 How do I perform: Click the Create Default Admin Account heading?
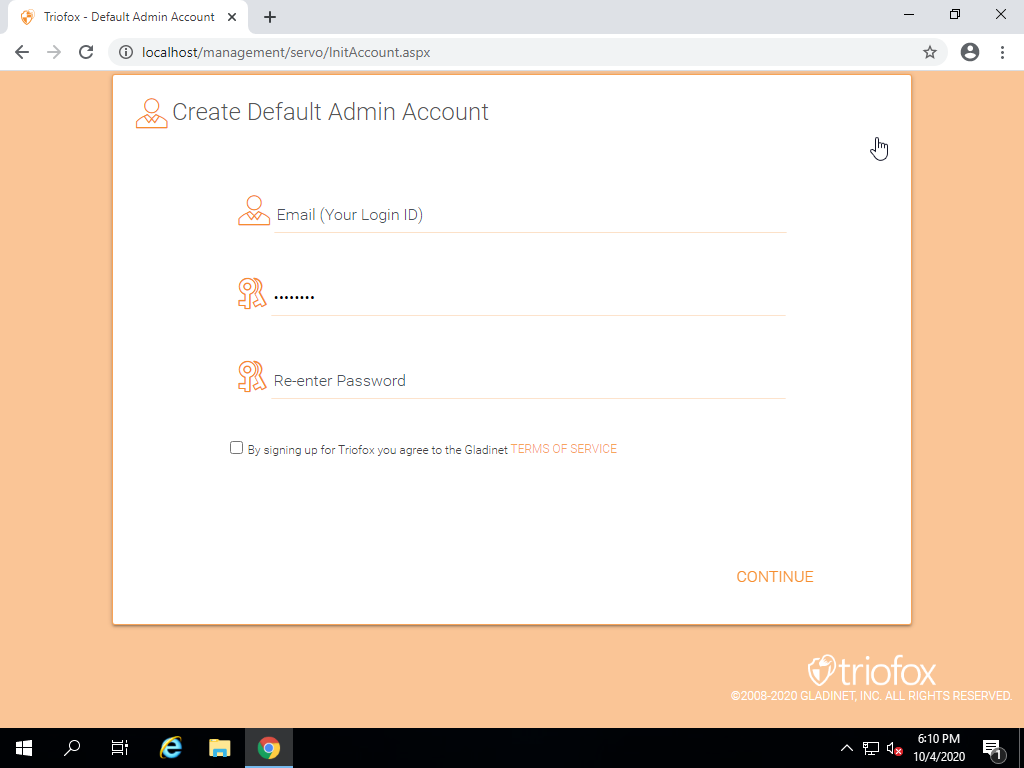point(330,112)
